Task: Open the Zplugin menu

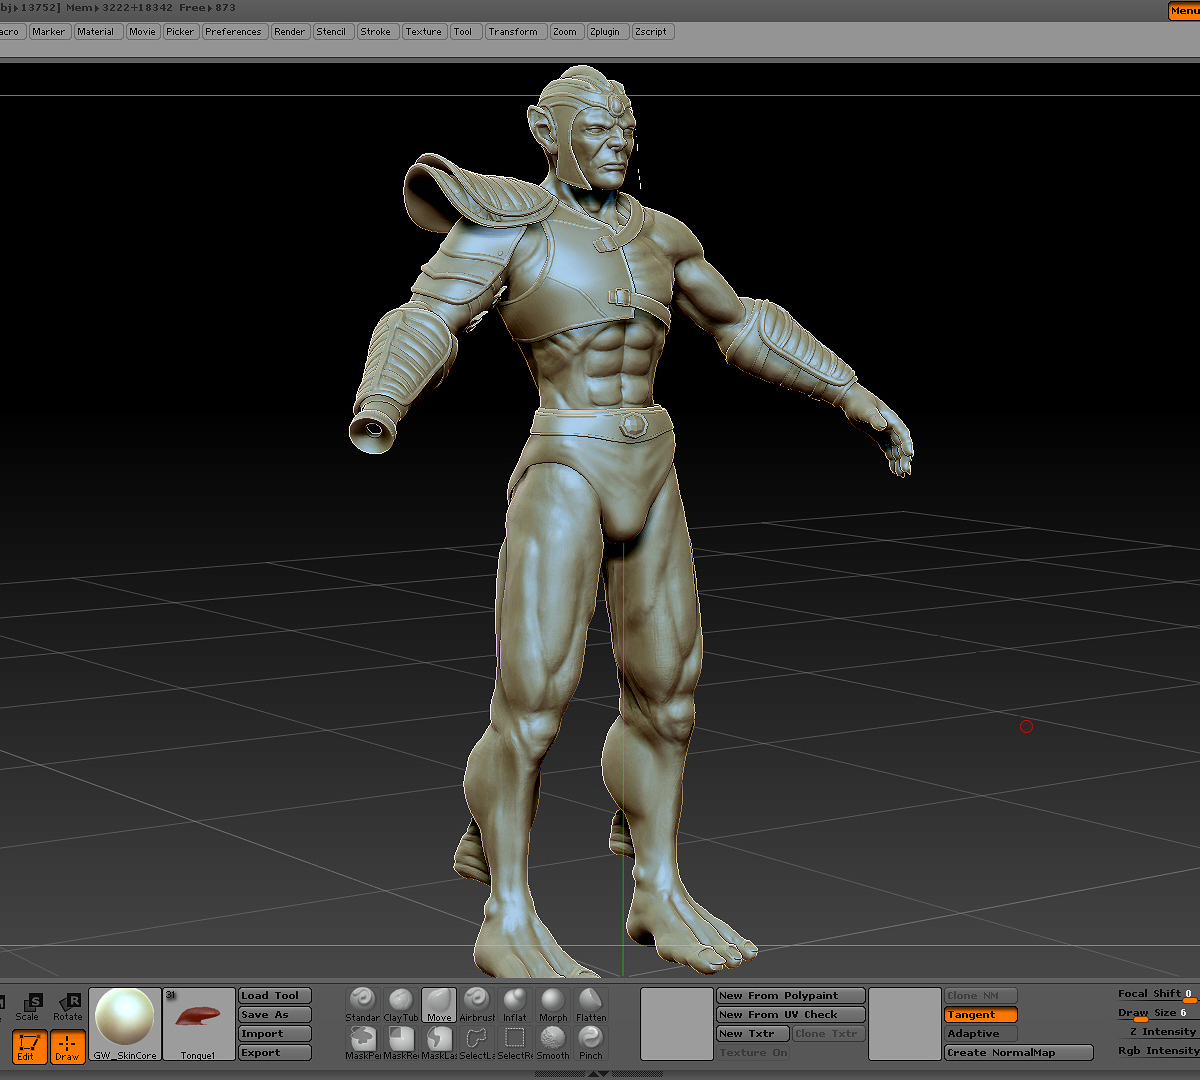Action: click(606, 32)
